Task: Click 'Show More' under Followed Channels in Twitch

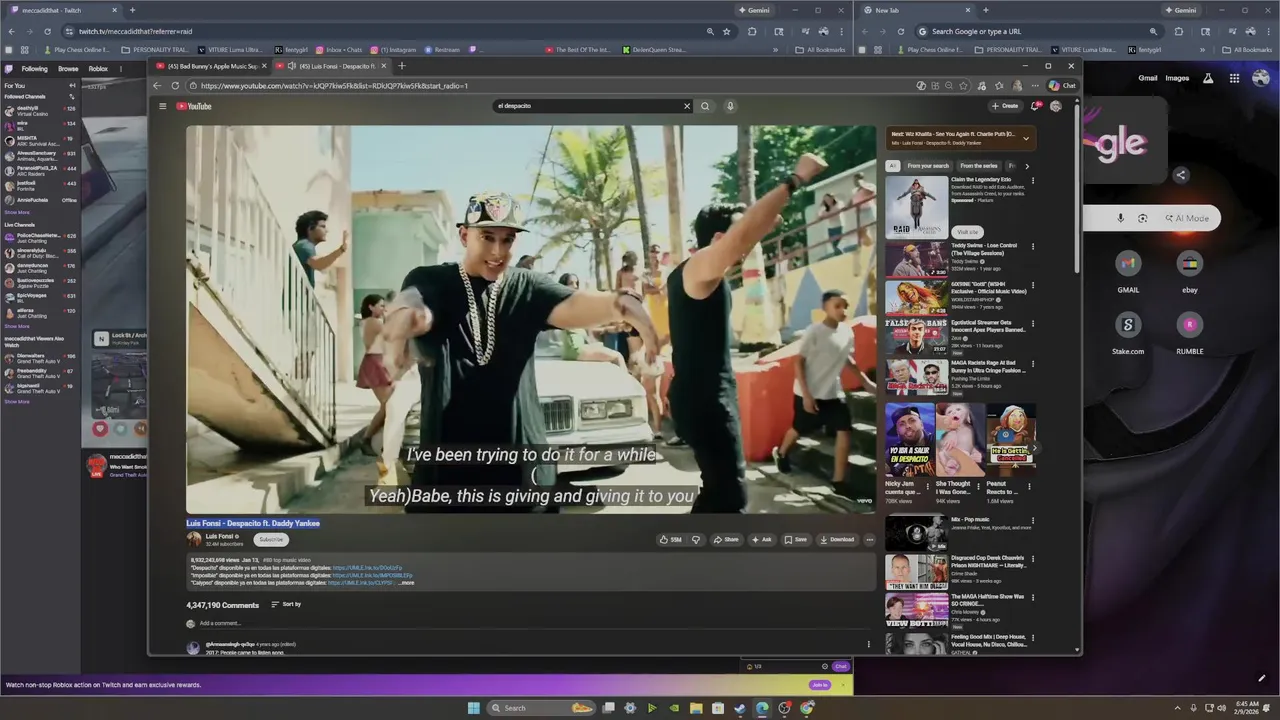Action: 17,212
